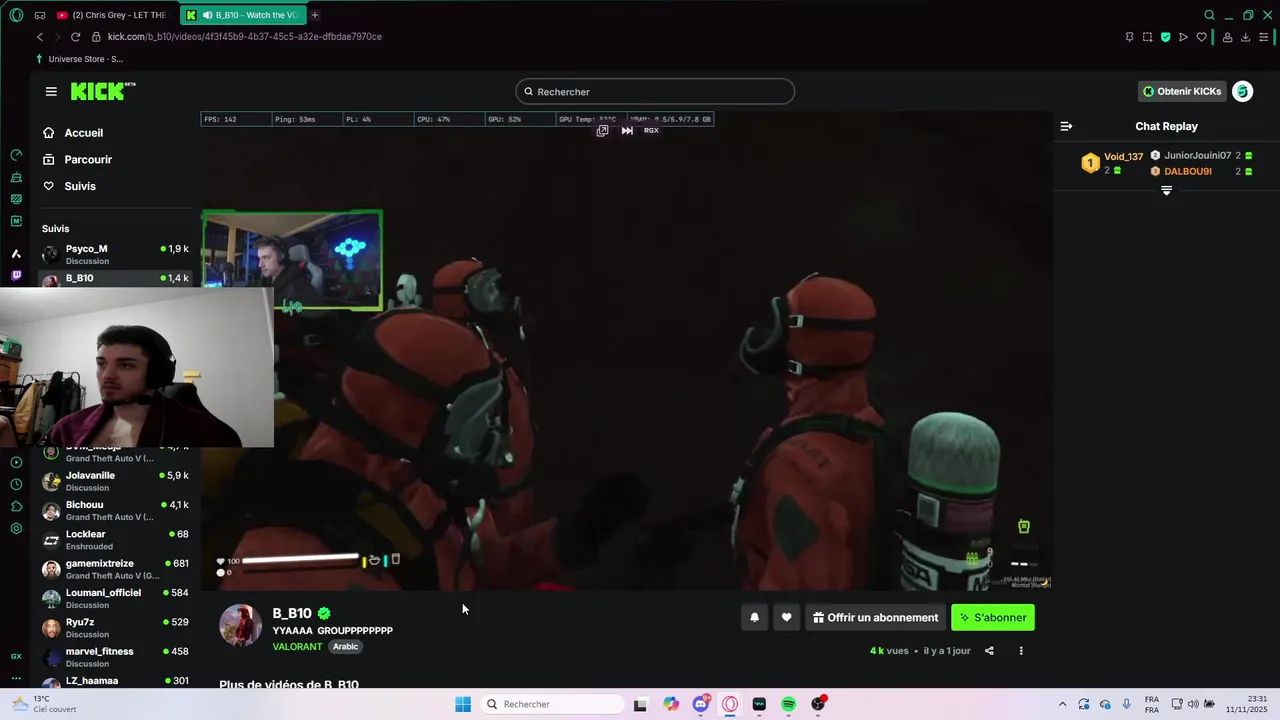Search tabs with the magnifier icon
Screen dimensions: 1280x720
pyautogui.click(x=1209, y=15)
